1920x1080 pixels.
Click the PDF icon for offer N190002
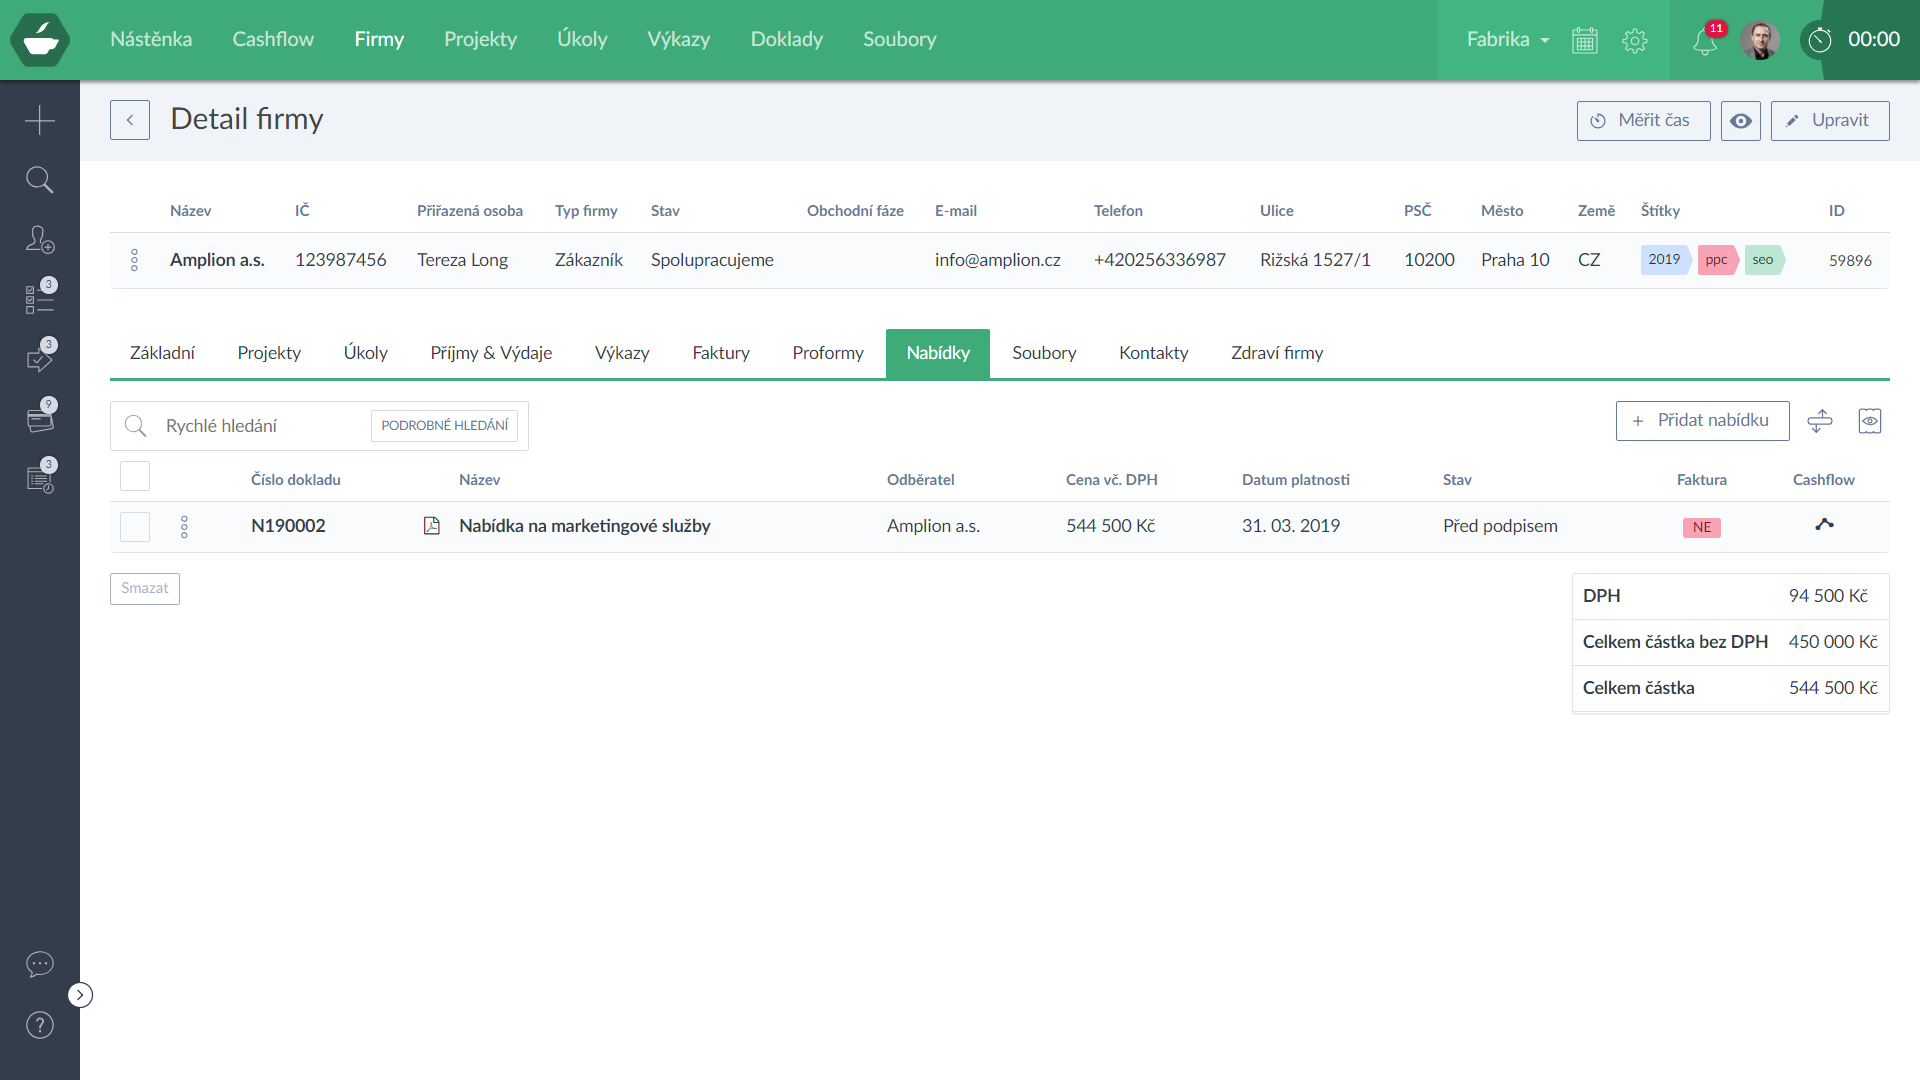tap(432, 526)
